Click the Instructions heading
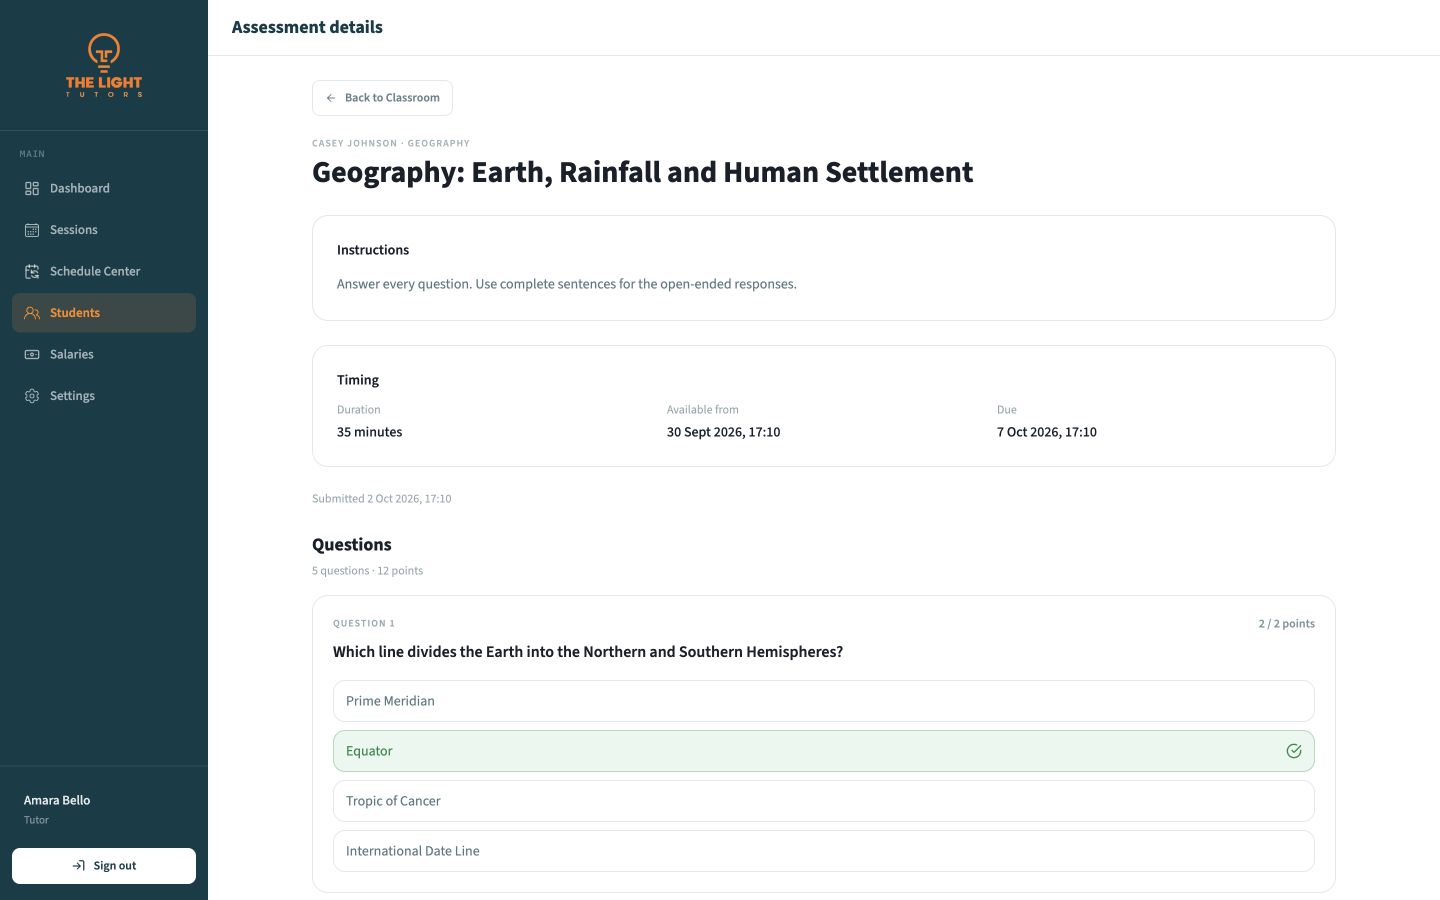1440x900 pixels. 373,250
